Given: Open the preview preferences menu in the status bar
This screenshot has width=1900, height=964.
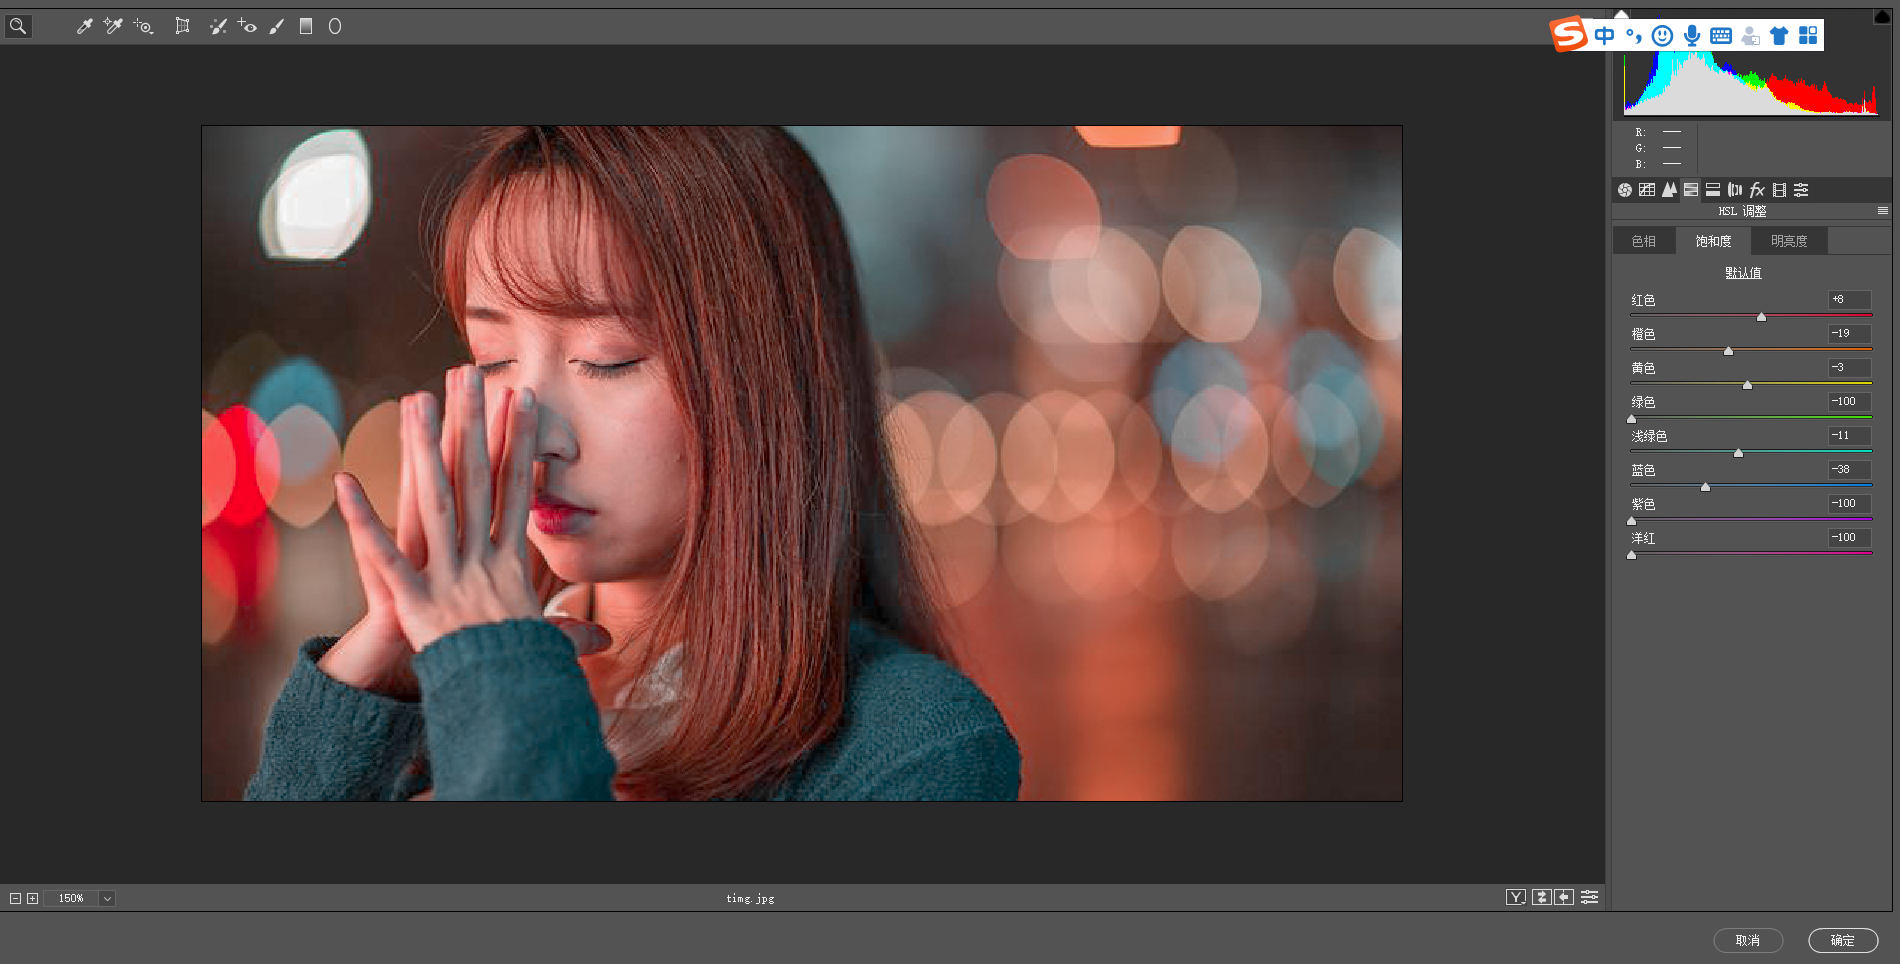Looking at the screenshot, I should [x=1589, y=897].
